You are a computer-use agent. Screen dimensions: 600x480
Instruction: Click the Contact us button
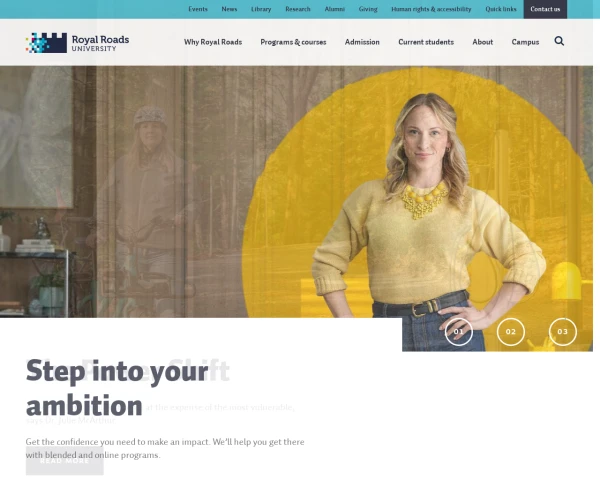pos(545,9)
